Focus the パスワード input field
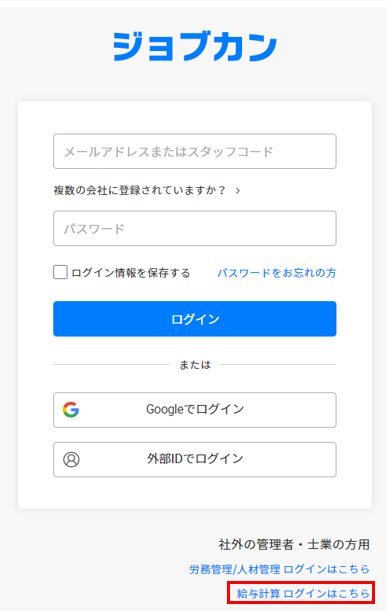This screenshot has height=615, width=387. [x=195, y=228]
